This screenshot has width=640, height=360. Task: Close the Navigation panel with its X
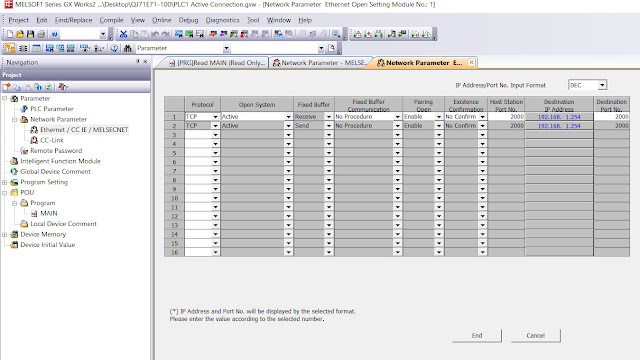tap(145, 62)
